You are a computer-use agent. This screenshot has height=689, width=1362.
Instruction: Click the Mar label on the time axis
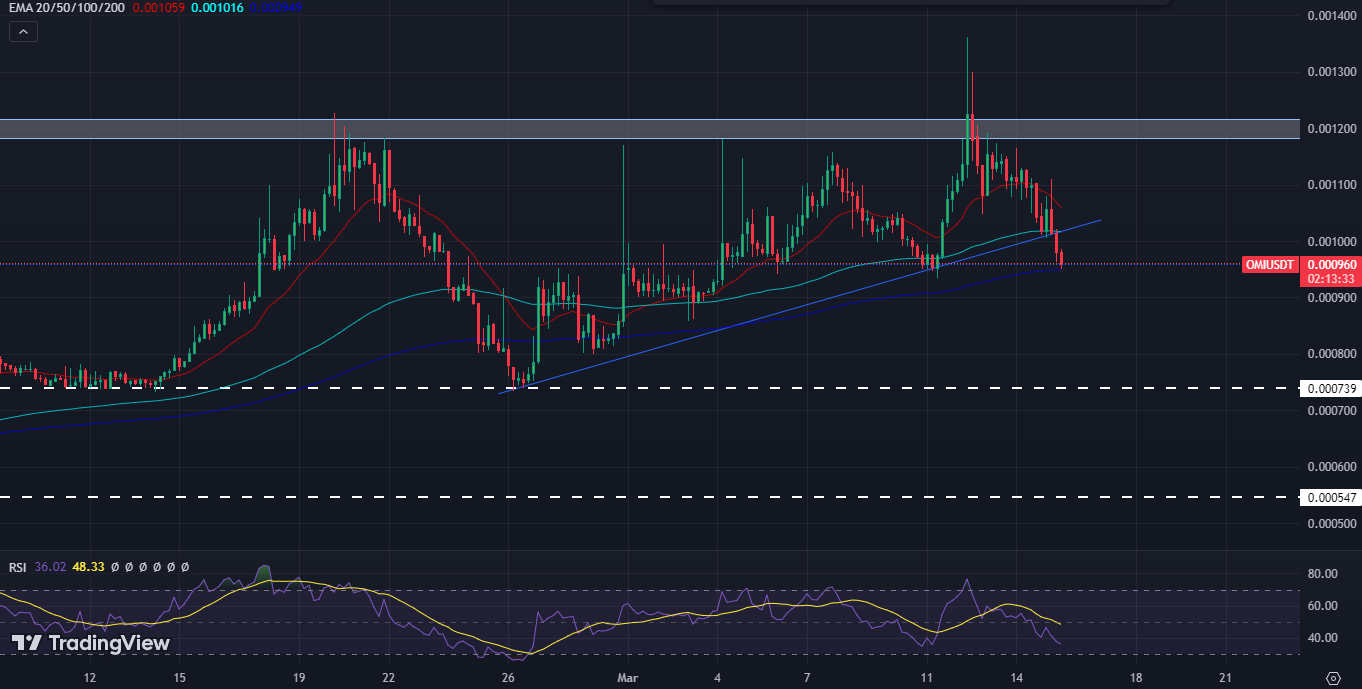[x=629, y=677]
